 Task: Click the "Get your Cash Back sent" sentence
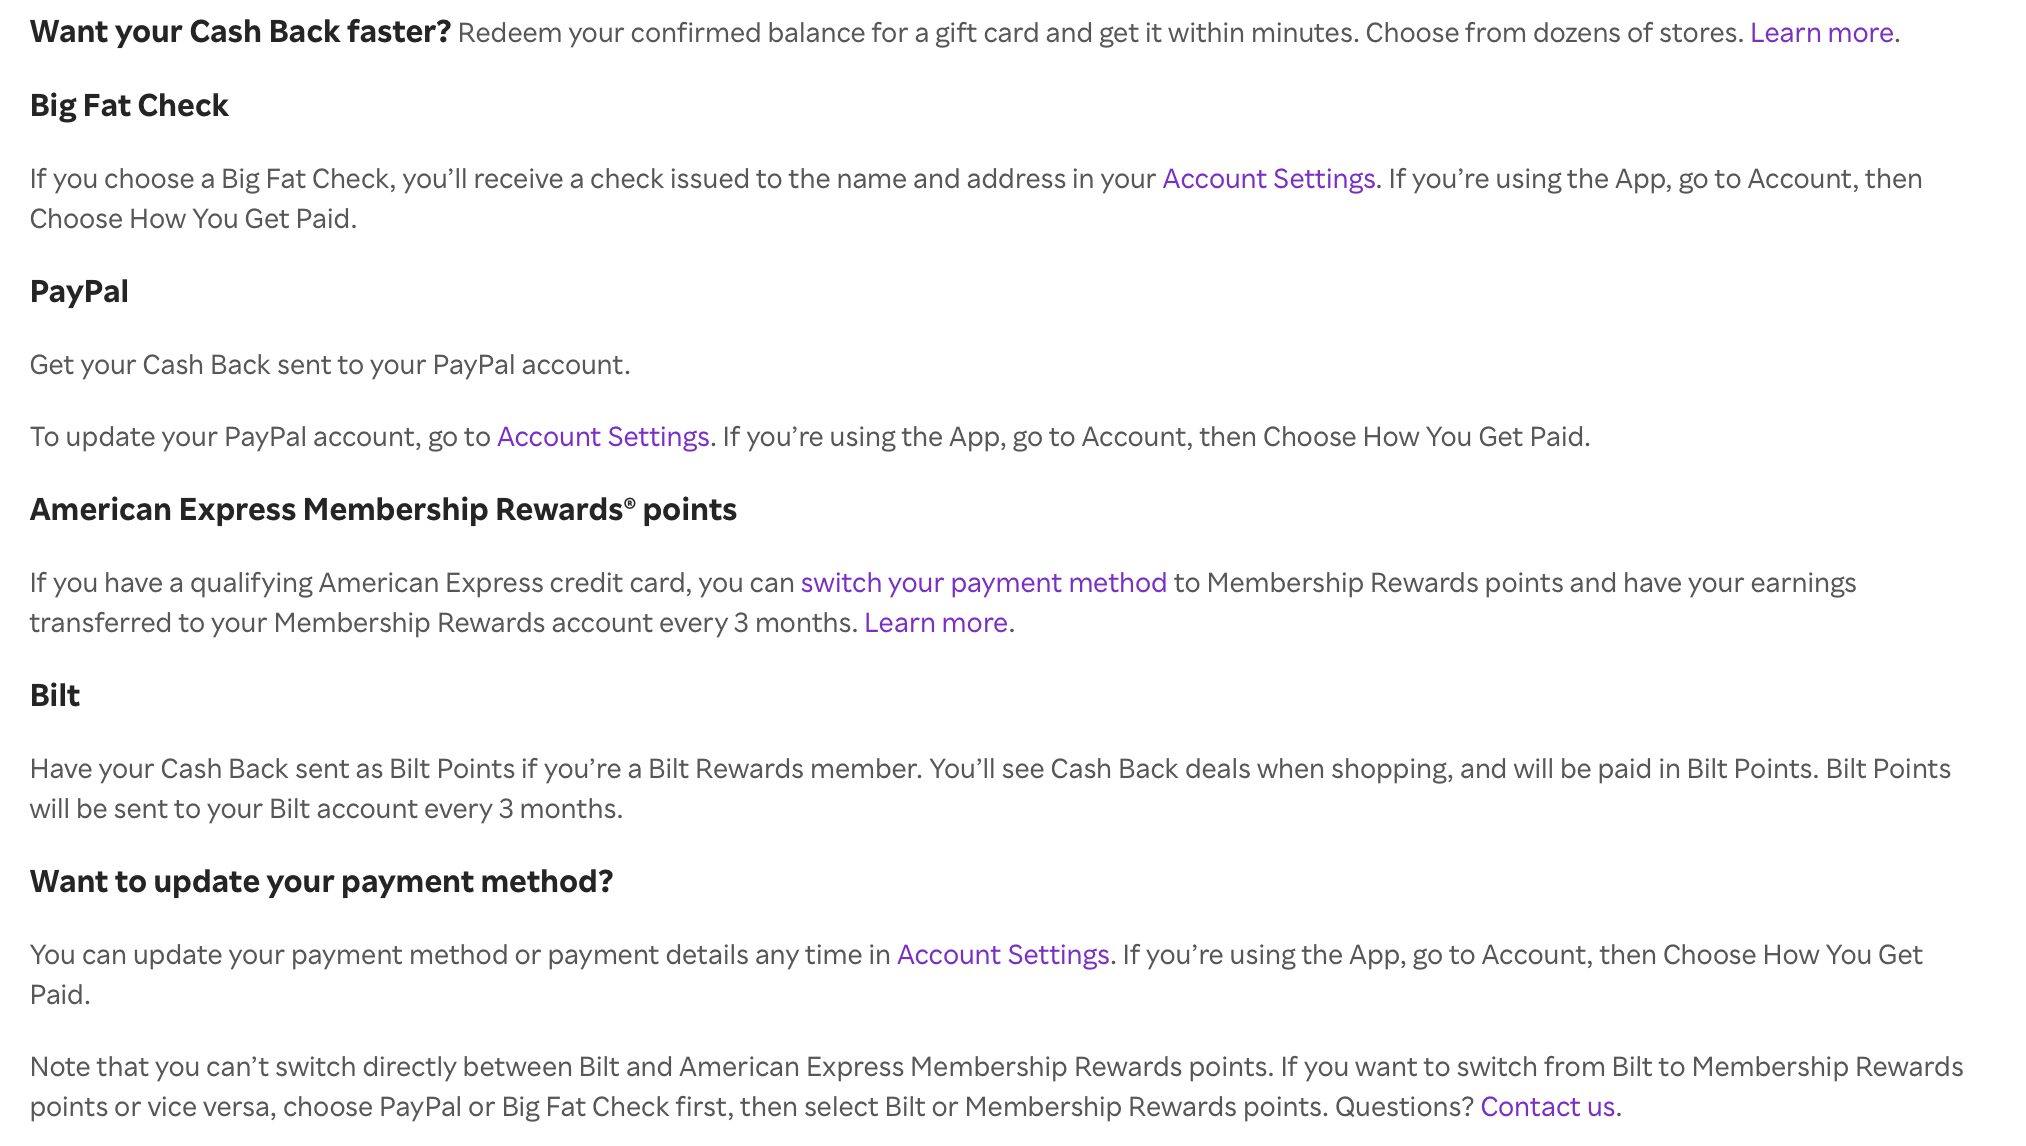tap(330, 365)
